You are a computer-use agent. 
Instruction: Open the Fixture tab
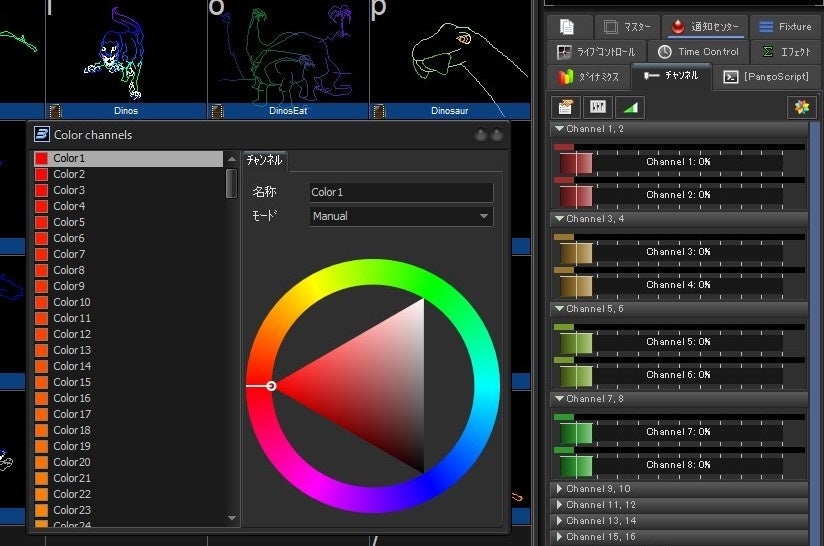tap(784, 27)
